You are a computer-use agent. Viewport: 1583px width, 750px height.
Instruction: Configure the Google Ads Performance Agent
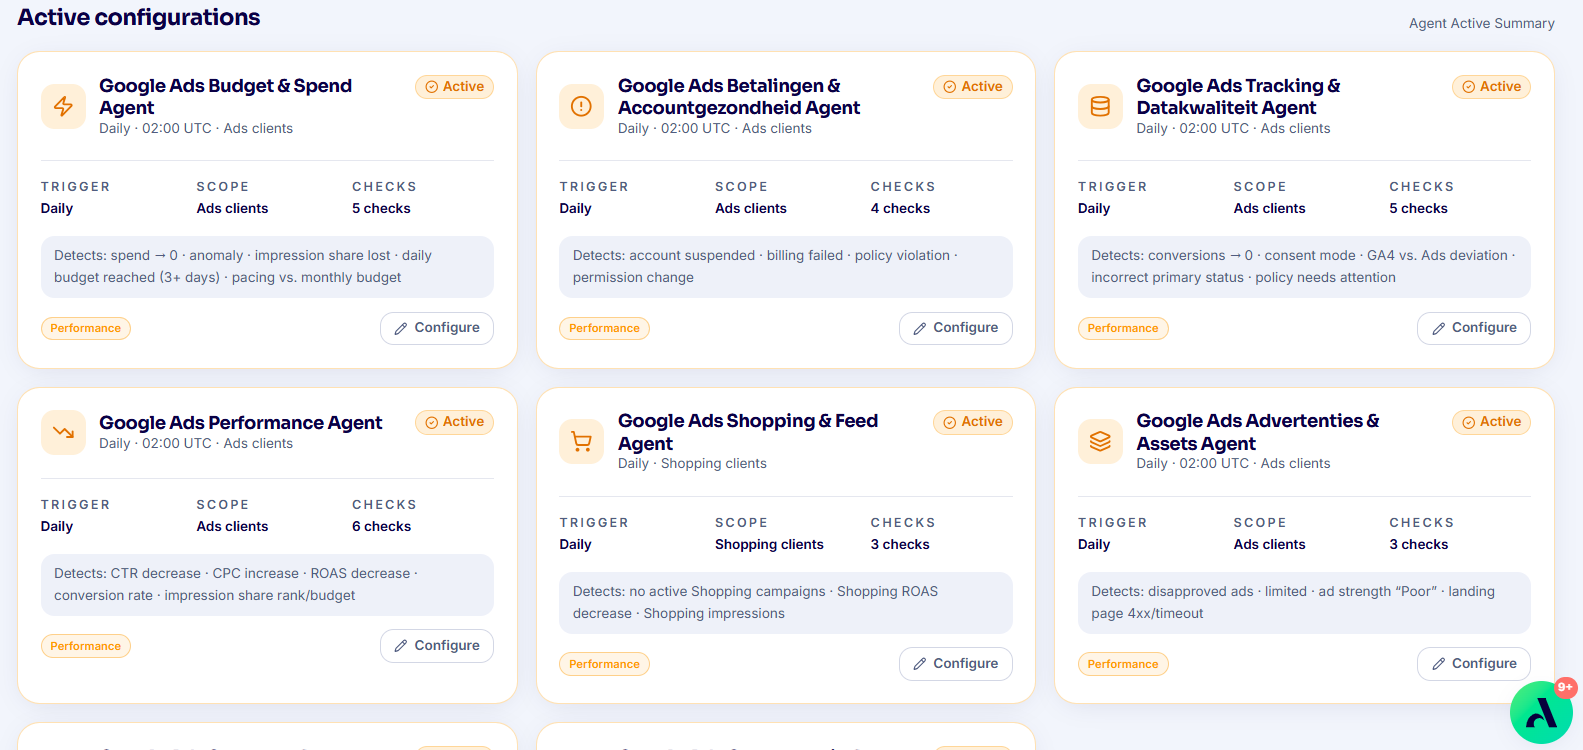(x=437, y=646)
